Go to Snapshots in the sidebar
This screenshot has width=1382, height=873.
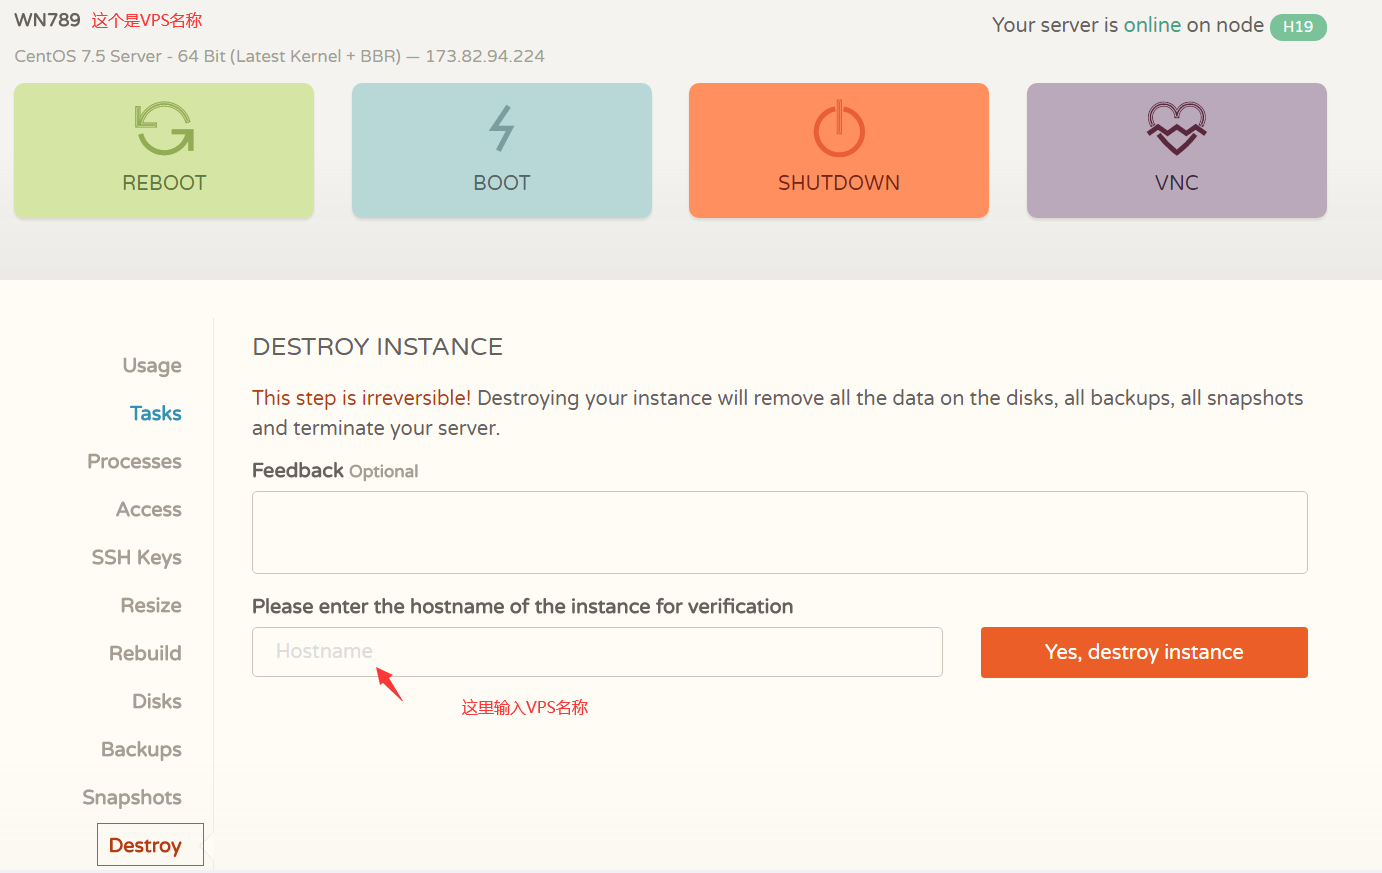click(132, 797)
